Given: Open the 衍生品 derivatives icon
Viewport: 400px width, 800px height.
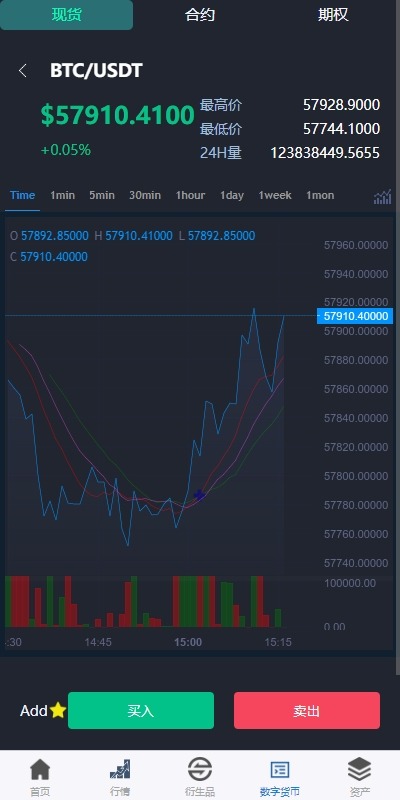Looking at the screenshot, I should [x=199, y=769].
